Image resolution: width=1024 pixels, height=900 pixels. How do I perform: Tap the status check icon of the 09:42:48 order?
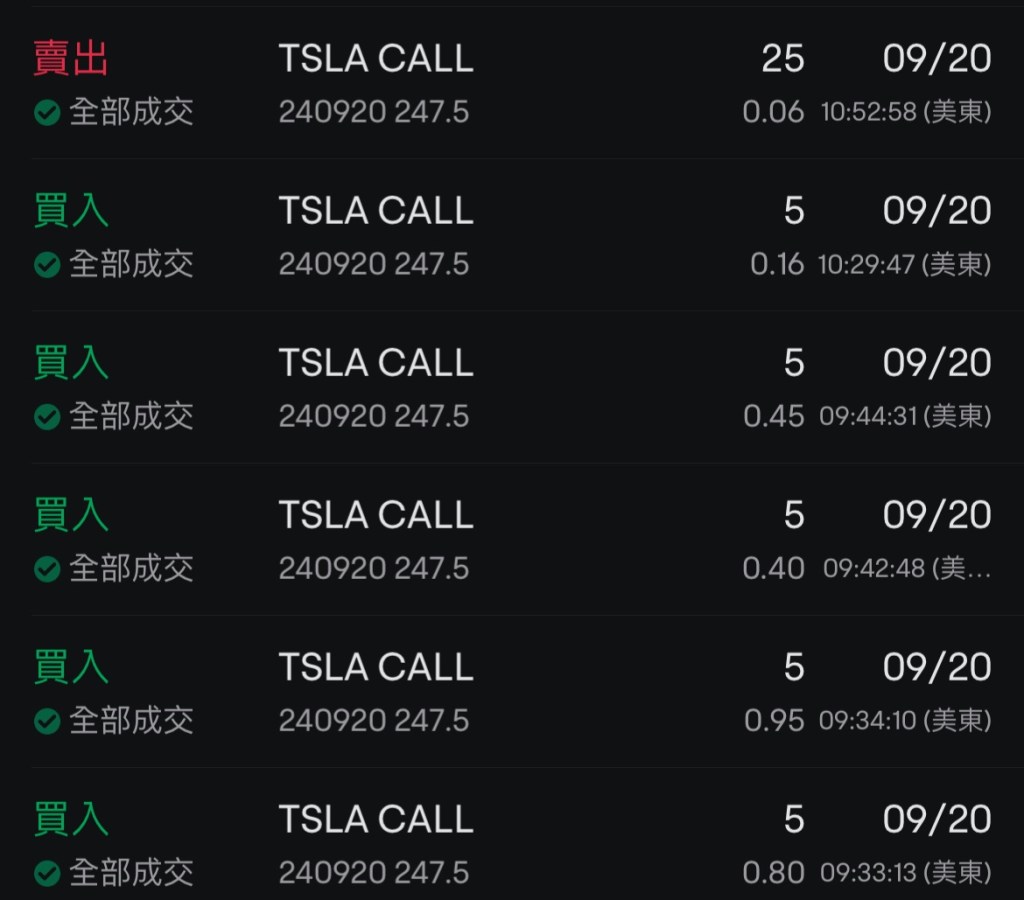pyautogui.click(x=47, y=569)
